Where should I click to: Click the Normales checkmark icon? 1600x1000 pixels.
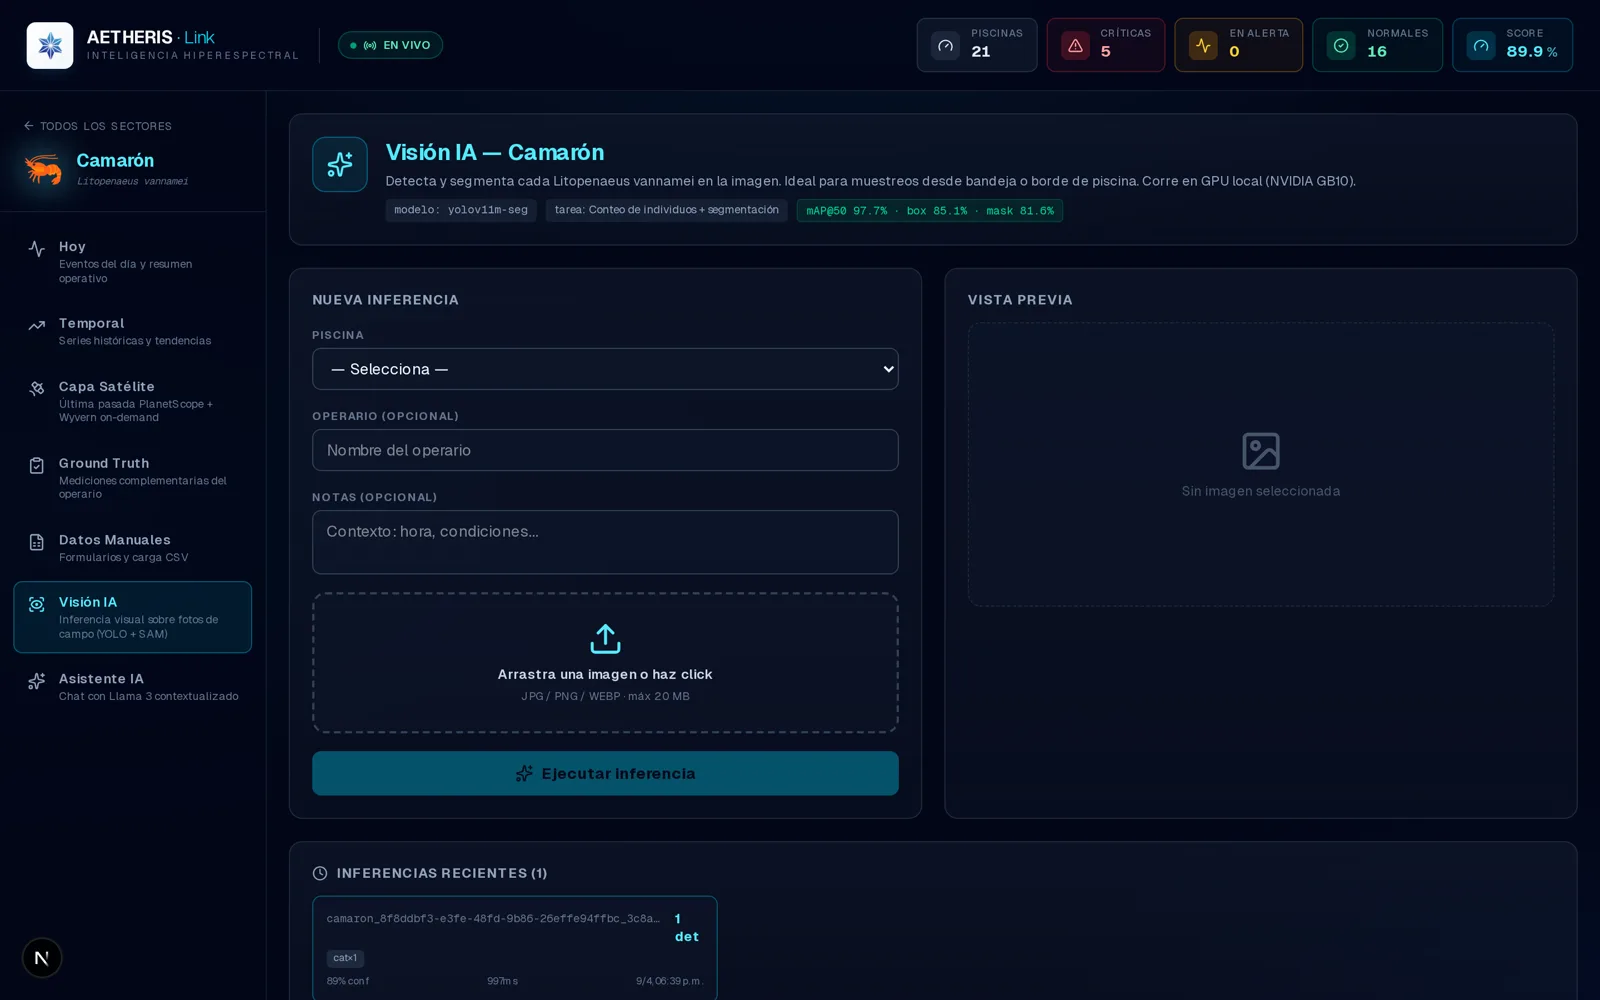point(1341,45)
